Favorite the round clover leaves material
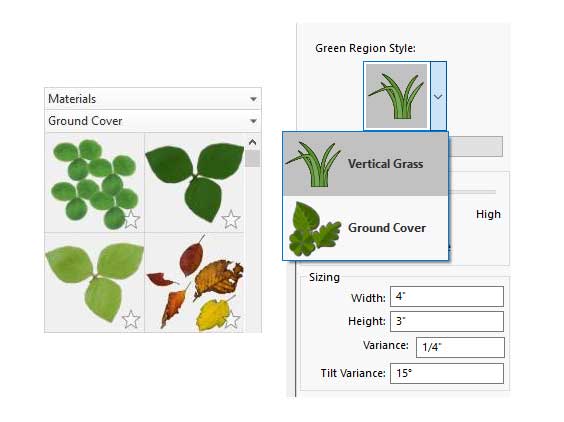 [x=131, y=219]
